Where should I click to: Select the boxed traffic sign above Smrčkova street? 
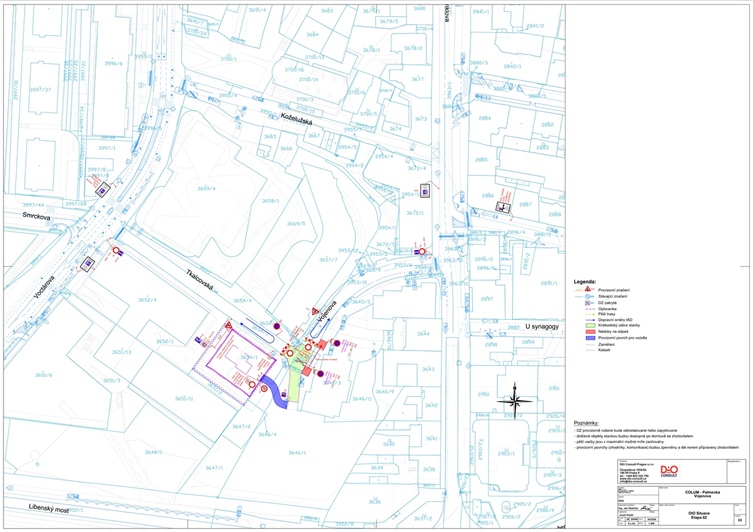point(102,190)
